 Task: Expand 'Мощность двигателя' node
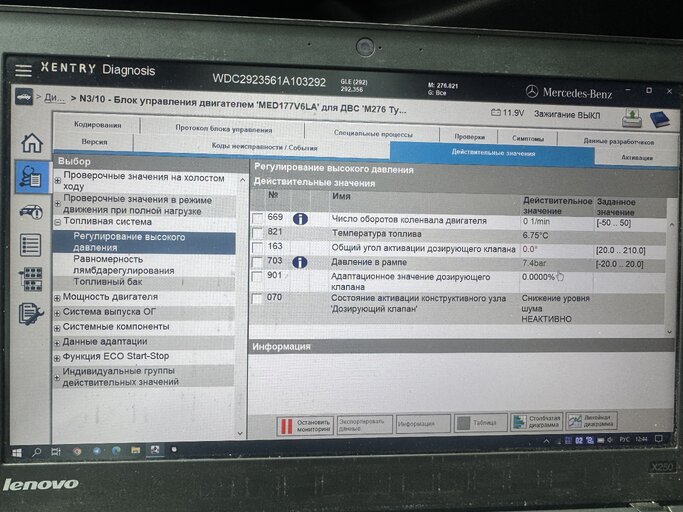click(57, 298)
